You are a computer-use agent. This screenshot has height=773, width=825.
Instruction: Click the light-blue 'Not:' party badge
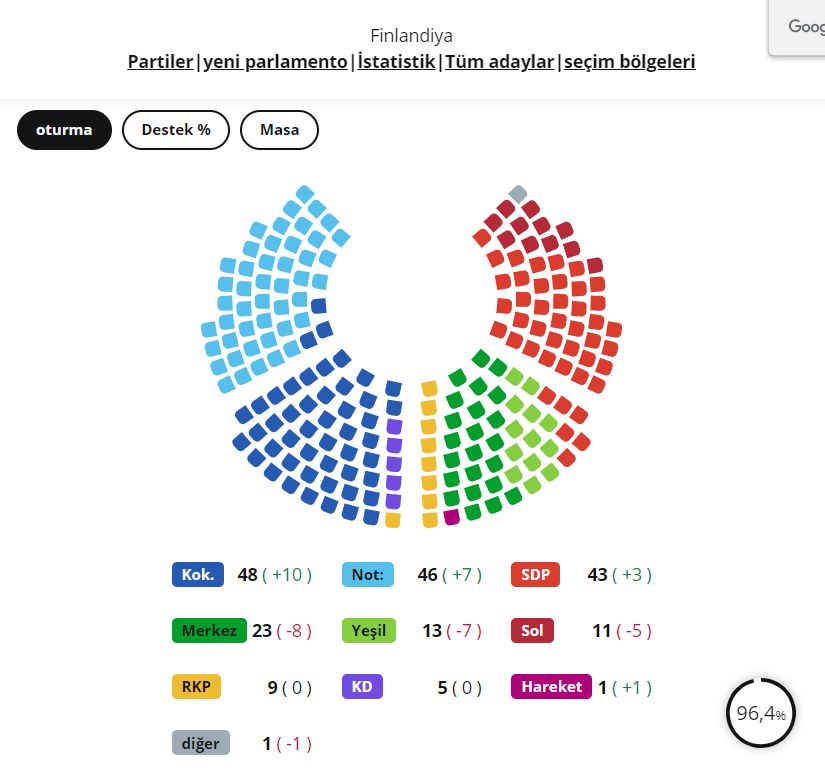(x=368, y=575)
